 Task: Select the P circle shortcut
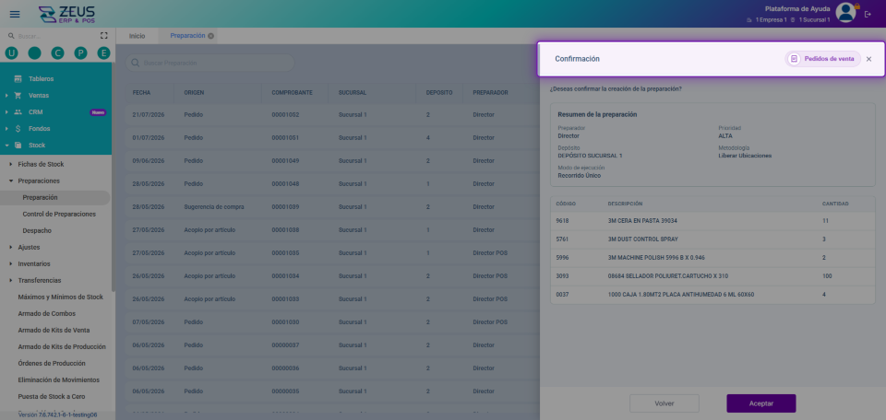[x=81, y=53]
